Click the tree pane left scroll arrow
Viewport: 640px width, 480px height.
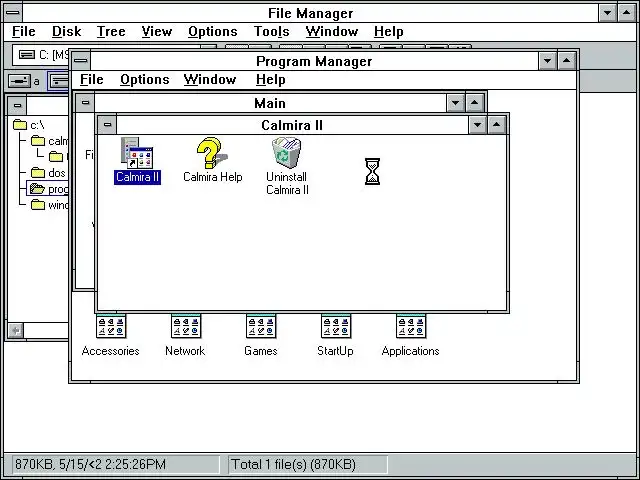click(16, 330)
